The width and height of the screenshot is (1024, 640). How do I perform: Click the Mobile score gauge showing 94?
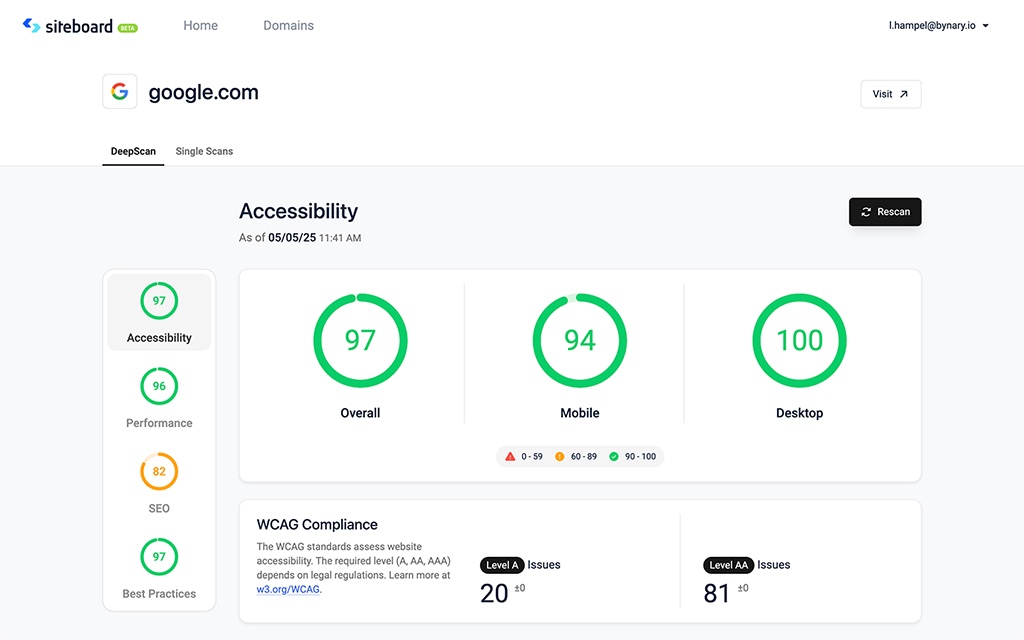pyautogui.click(x=580, y=340)
